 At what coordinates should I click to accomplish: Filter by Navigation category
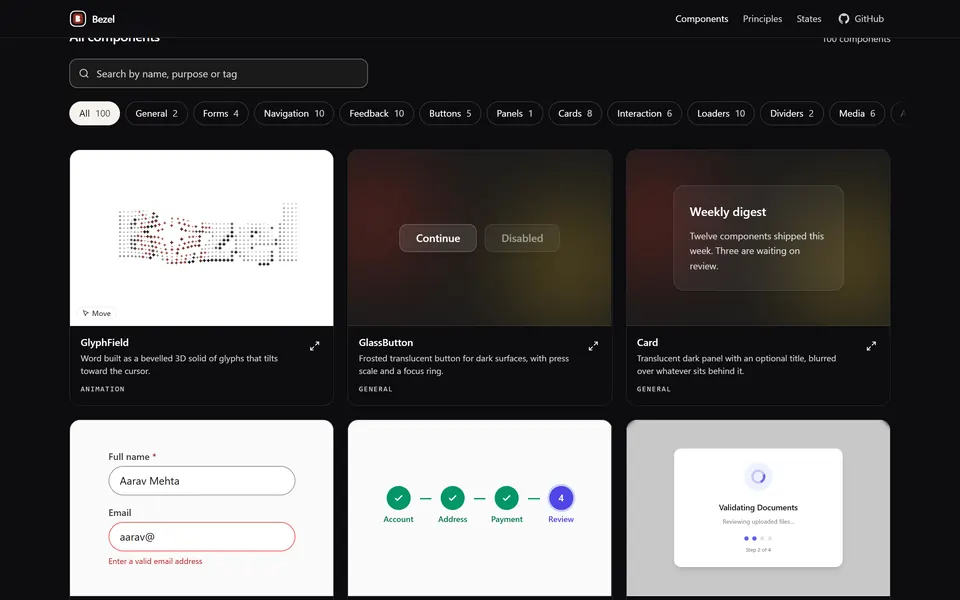coord(294,113)
